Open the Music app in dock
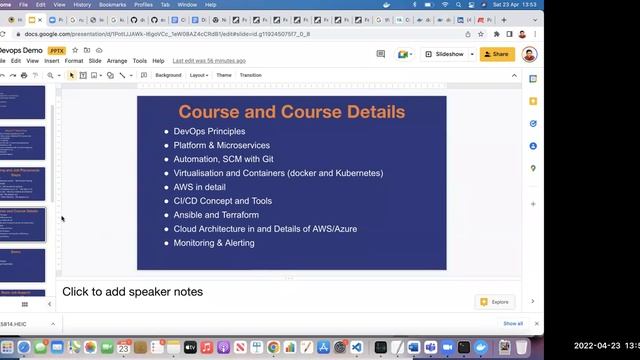The width and height of the screenshot is (640, 360). (207, 347)
